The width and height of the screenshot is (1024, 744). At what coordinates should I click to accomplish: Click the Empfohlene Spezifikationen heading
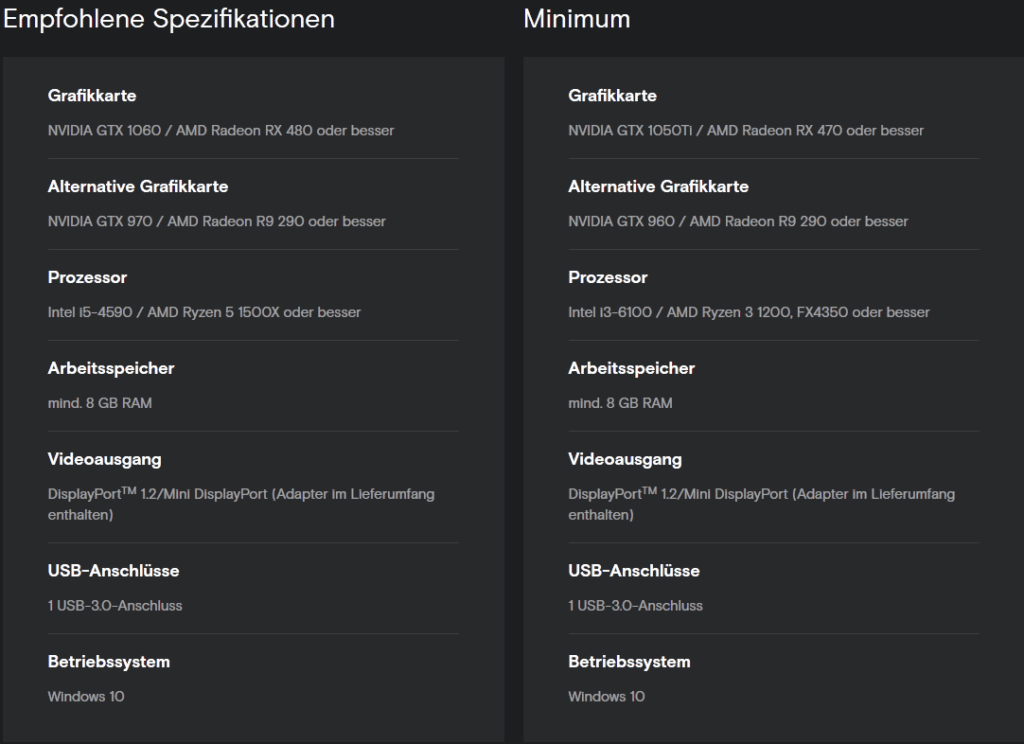click(168, 20)
